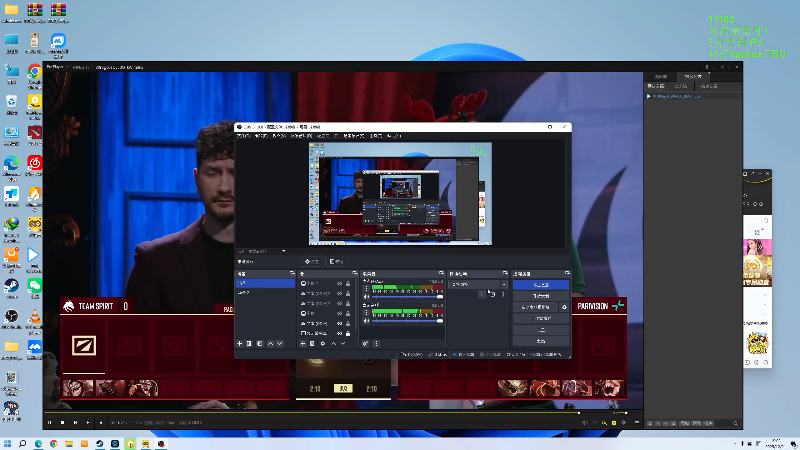
Task: Open advanced audio properties gear in OBS mixer
Action: tap(365, 343)
